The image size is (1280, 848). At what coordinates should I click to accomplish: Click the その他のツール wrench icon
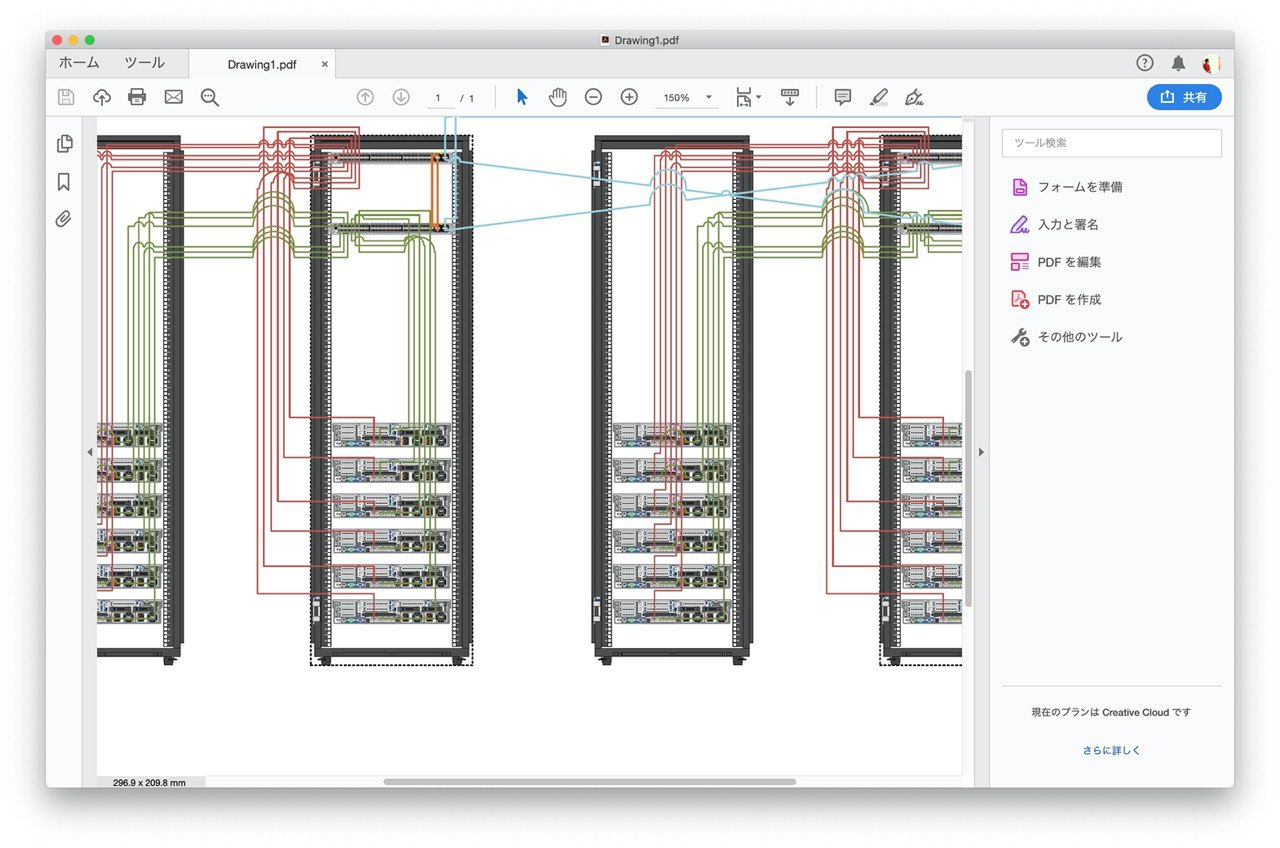[x=1020, y=337]
